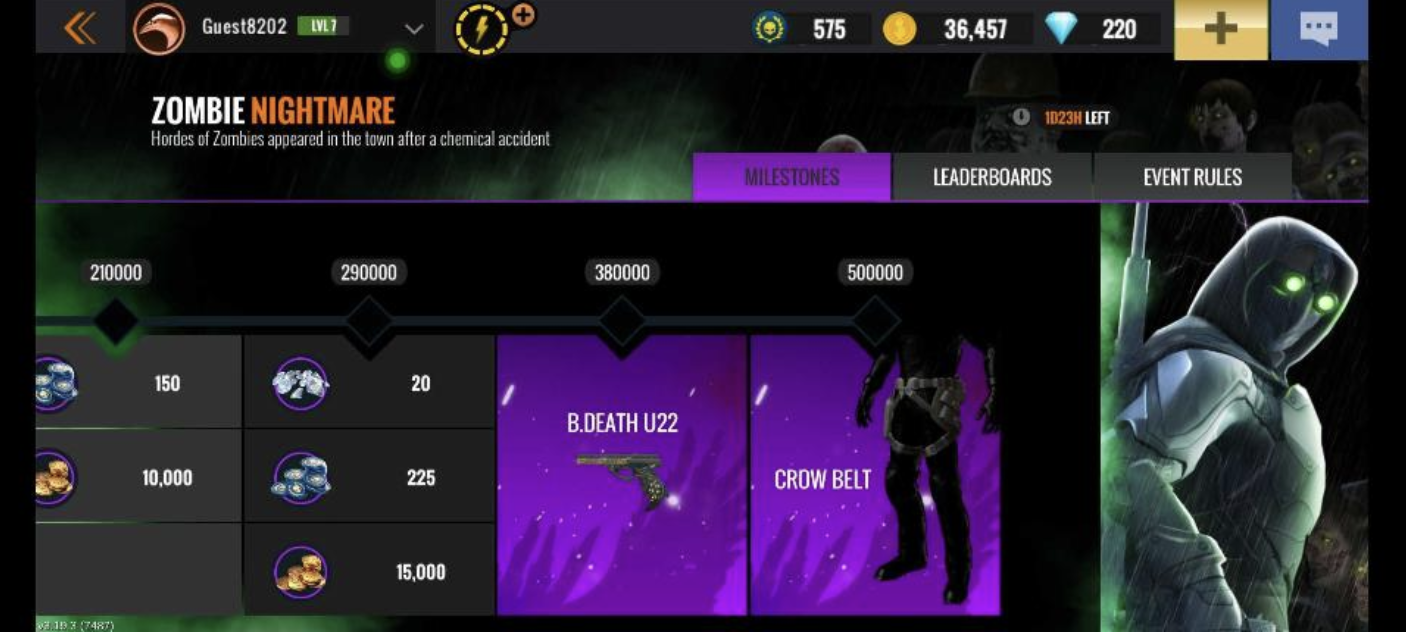The image size is (1406, 632).
Task: Tap the gold plus add-currency button
Action: coord(1220,28)
